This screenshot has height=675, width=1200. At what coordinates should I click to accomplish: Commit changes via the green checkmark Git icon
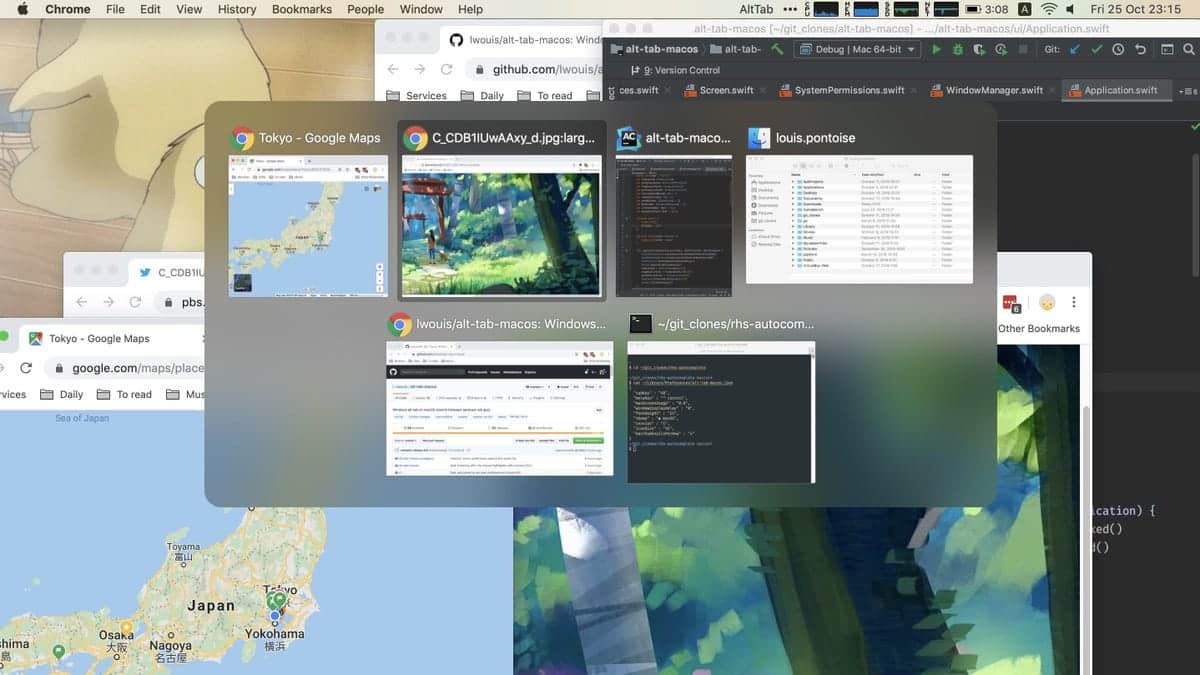coord(1096,49)
